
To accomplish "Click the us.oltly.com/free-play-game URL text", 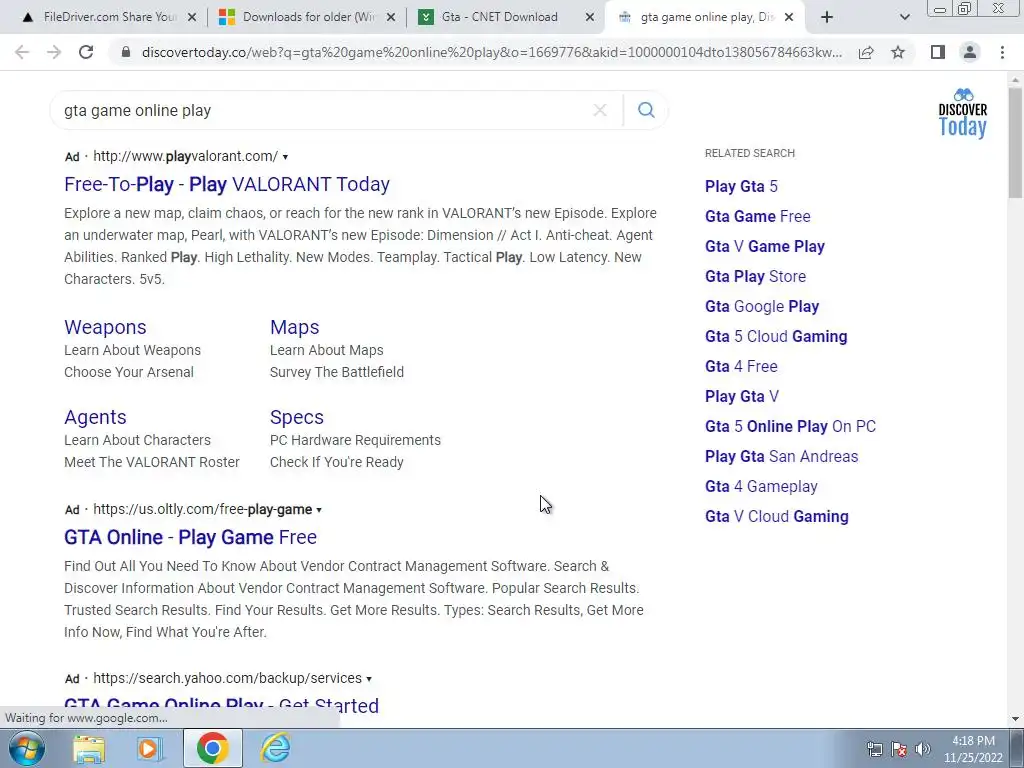I will 202,509.
